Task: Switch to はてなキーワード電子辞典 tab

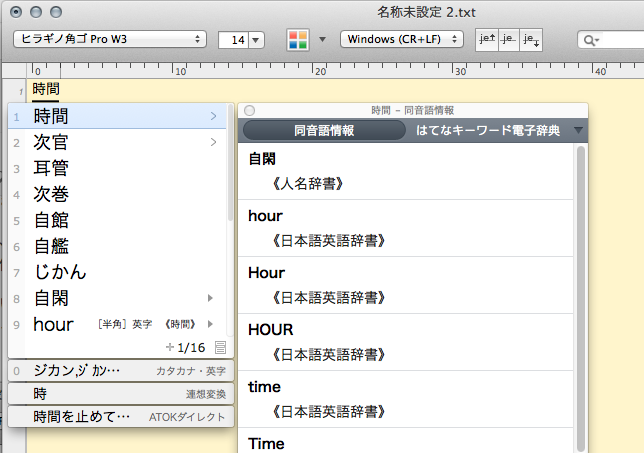Action: click(489, 131)
